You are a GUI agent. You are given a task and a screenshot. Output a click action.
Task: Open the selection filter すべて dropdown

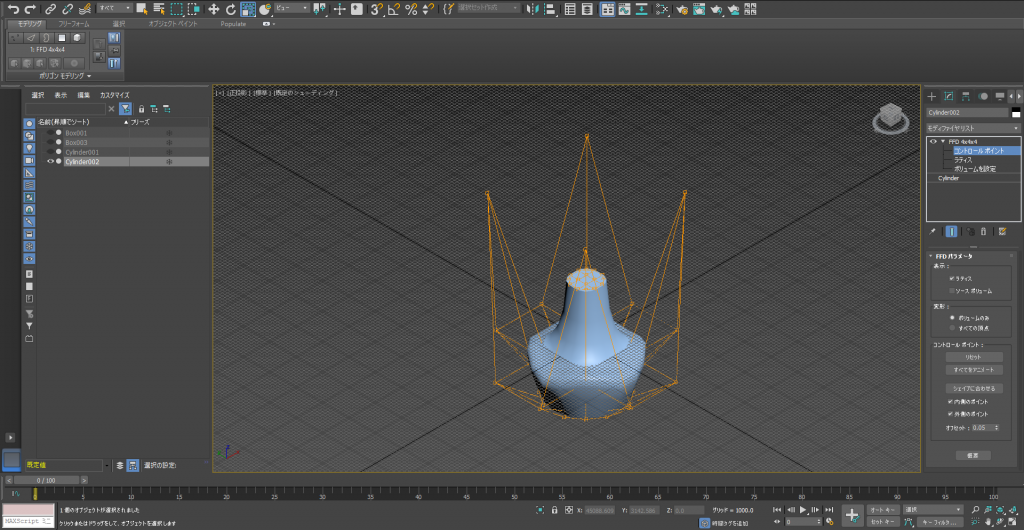pos(114,8)
